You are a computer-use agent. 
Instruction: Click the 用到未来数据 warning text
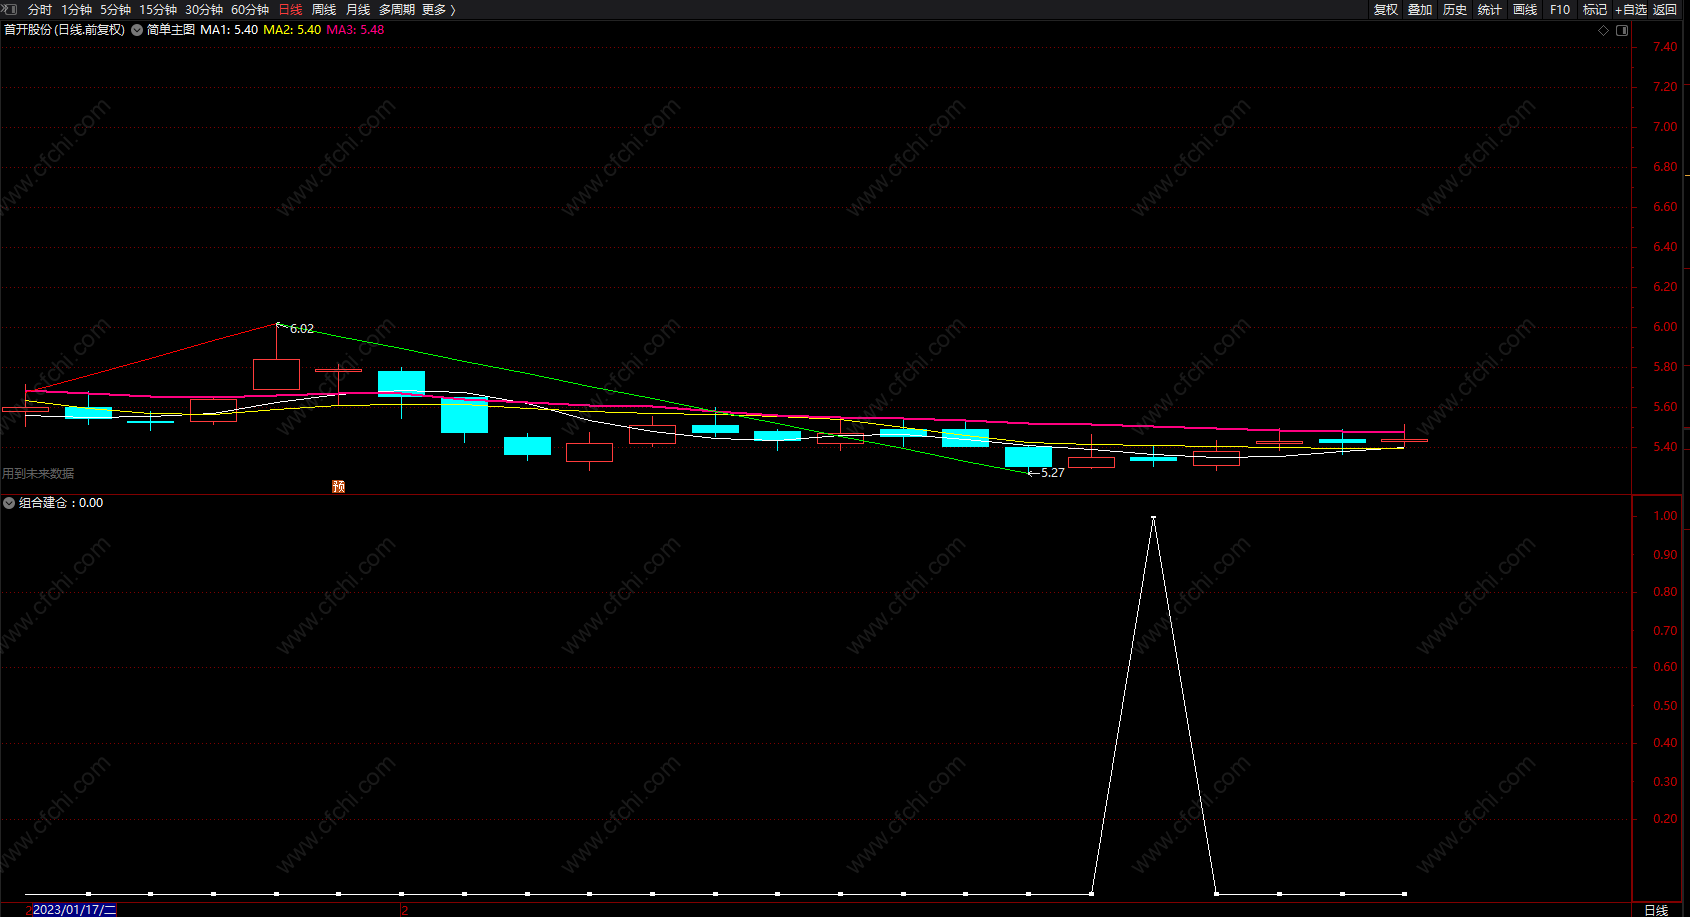point(38,474)
